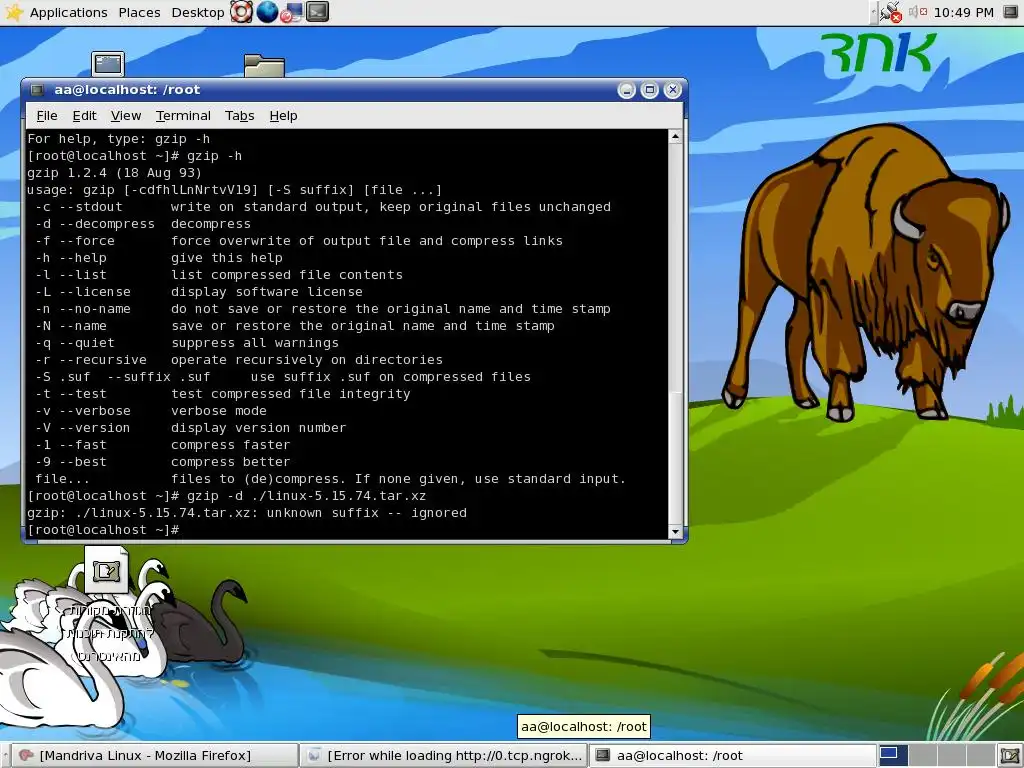Click the '-V --version' option line
The image size is (1024, 768).
click(x=191, y=428)
